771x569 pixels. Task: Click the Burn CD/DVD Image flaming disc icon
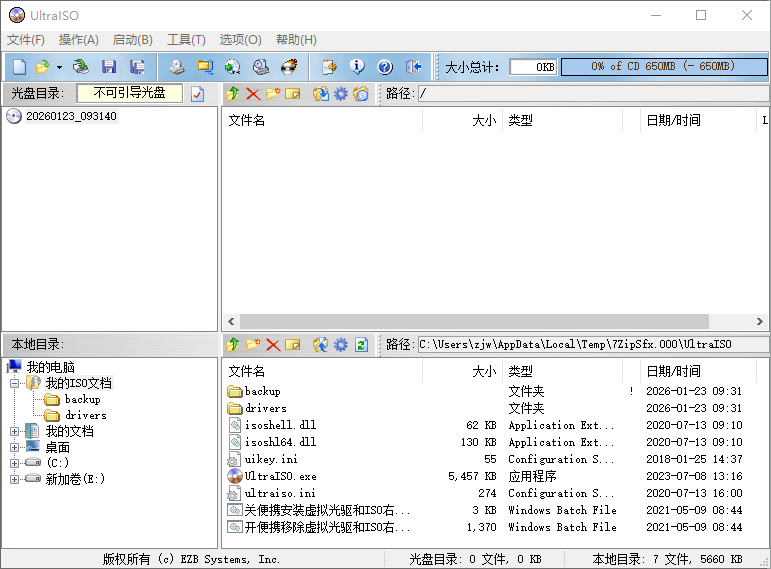click(289, 67)
